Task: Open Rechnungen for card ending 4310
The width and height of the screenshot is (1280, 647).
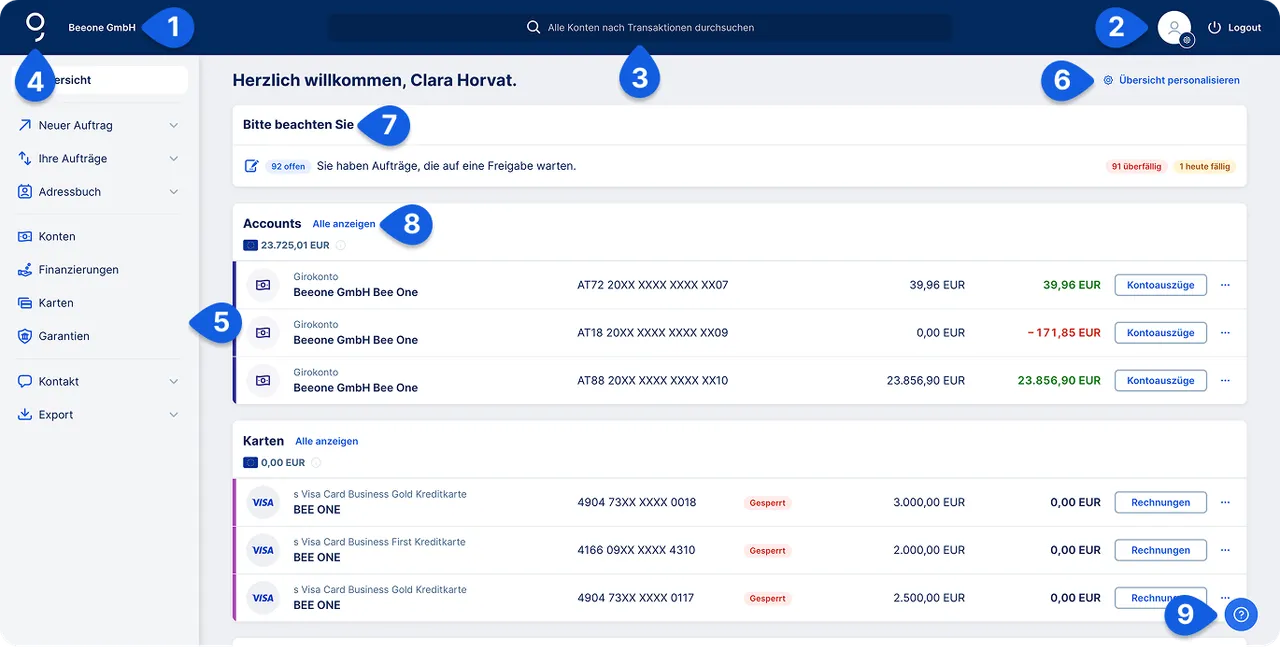Action: click(x=1160, y=551)
